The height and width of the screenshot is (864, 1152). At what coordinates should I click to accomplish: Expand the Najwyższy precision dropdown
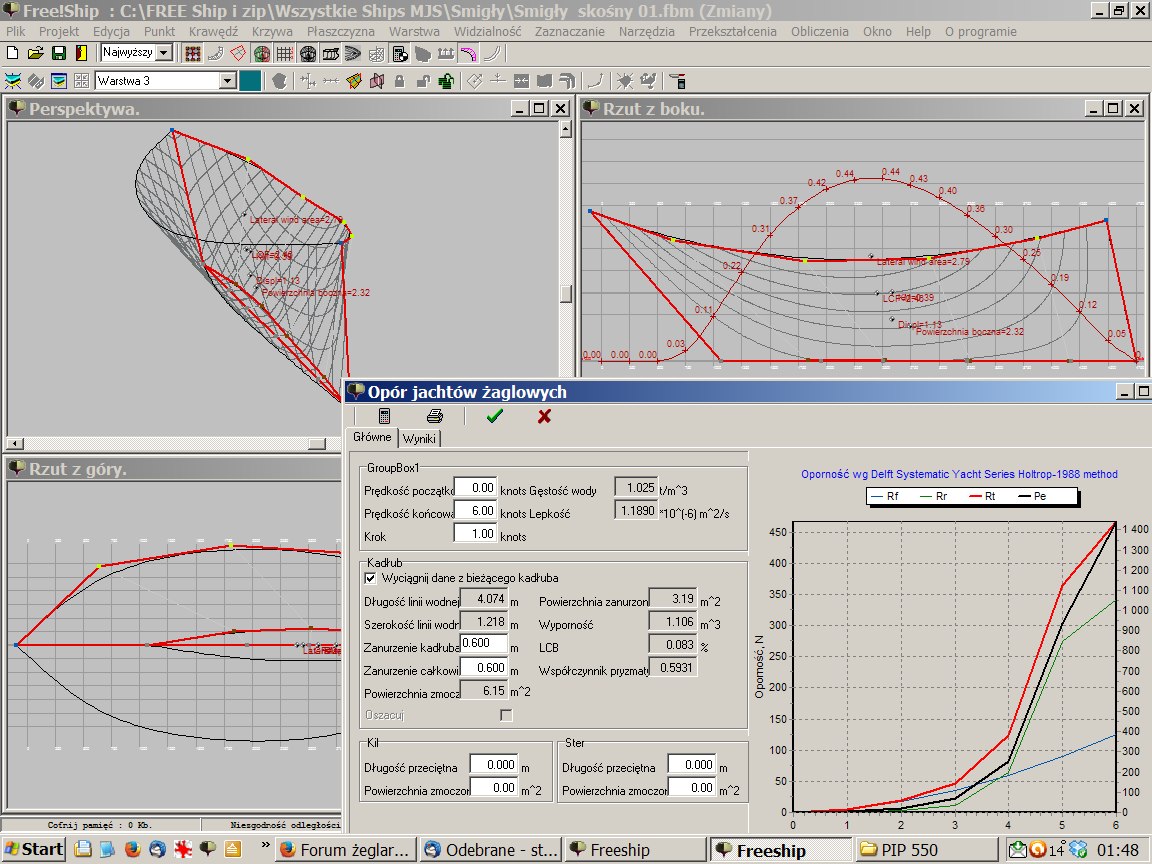pos(165,53)
